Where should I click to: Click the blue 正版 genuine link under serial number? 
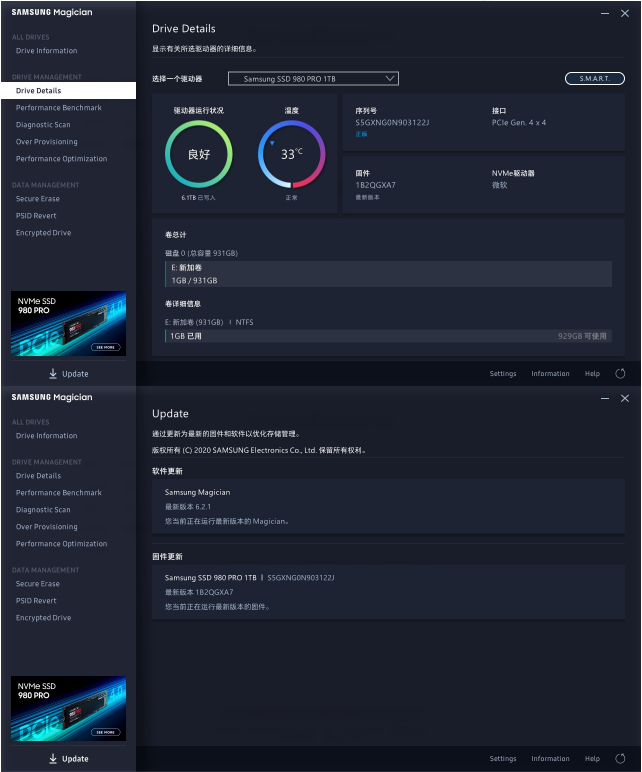tap(361, 134)
